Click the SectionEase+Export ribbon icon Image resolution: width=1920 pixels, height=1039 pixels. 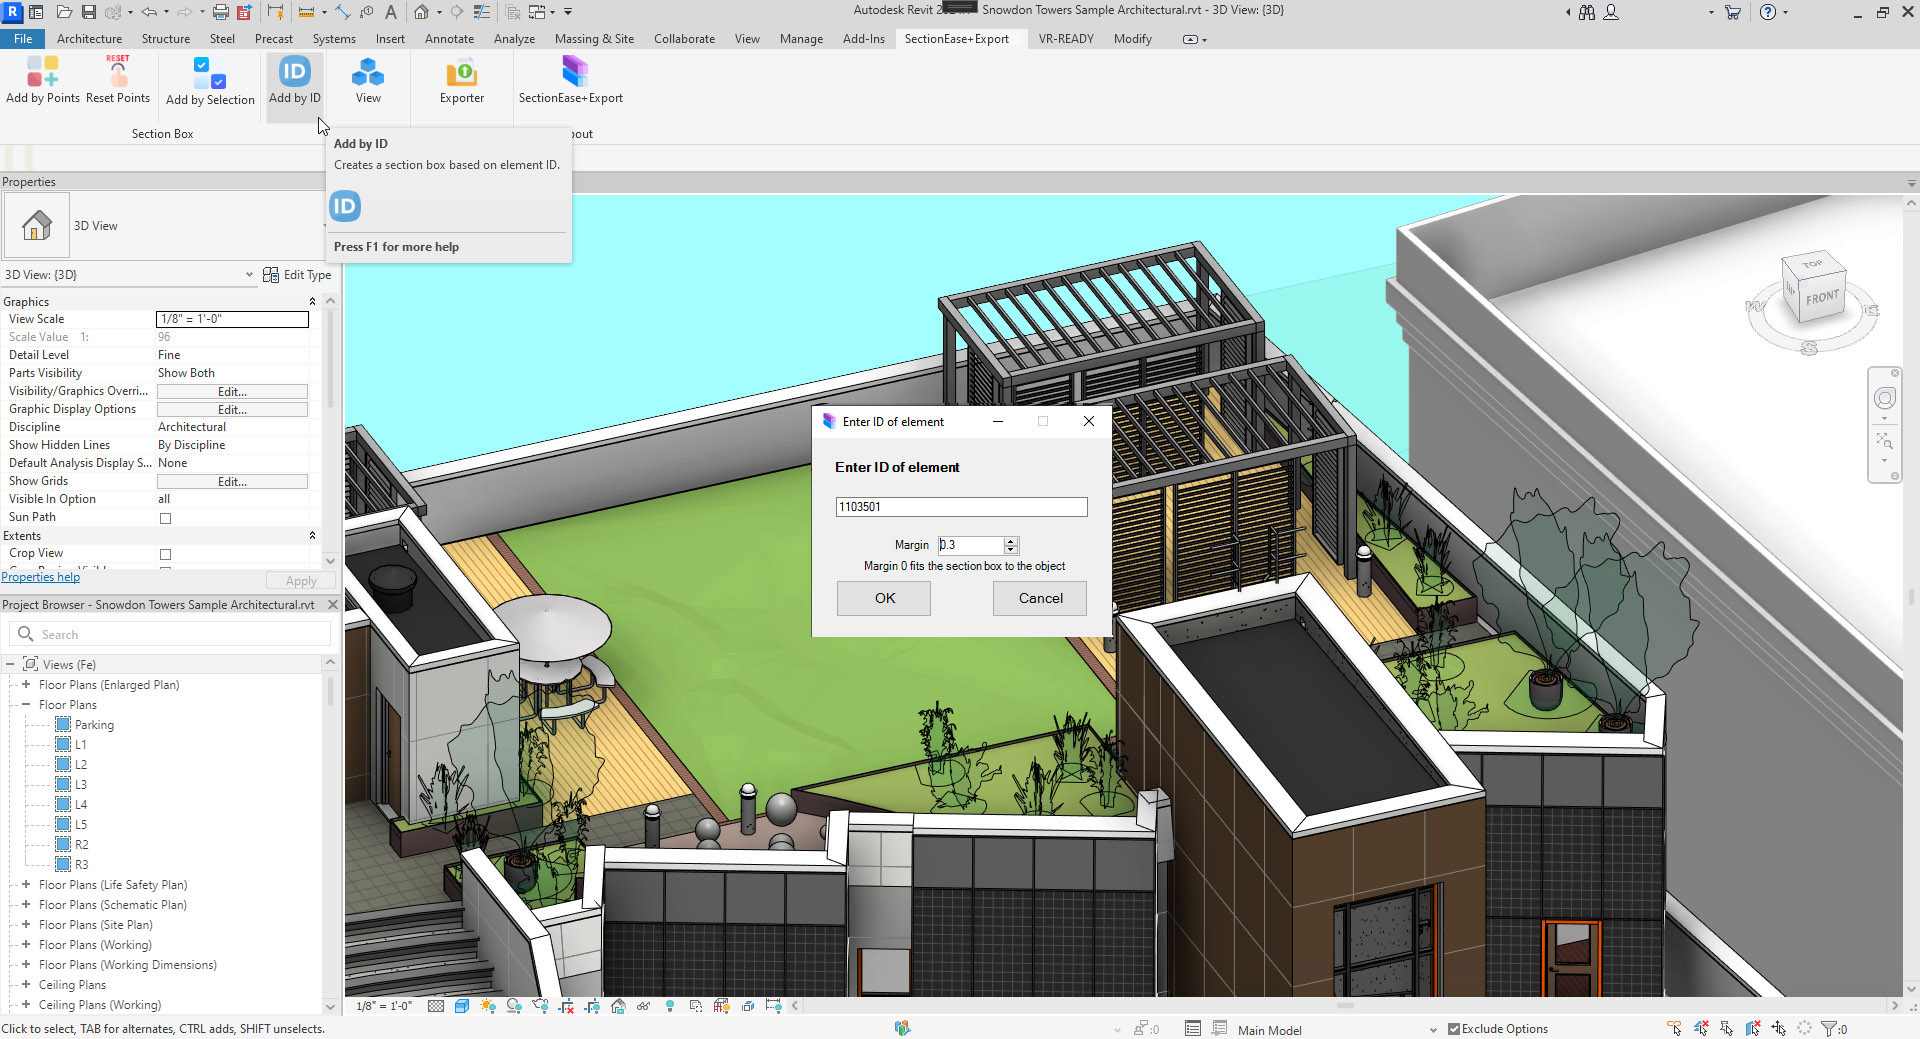click(x=574, y=73)
